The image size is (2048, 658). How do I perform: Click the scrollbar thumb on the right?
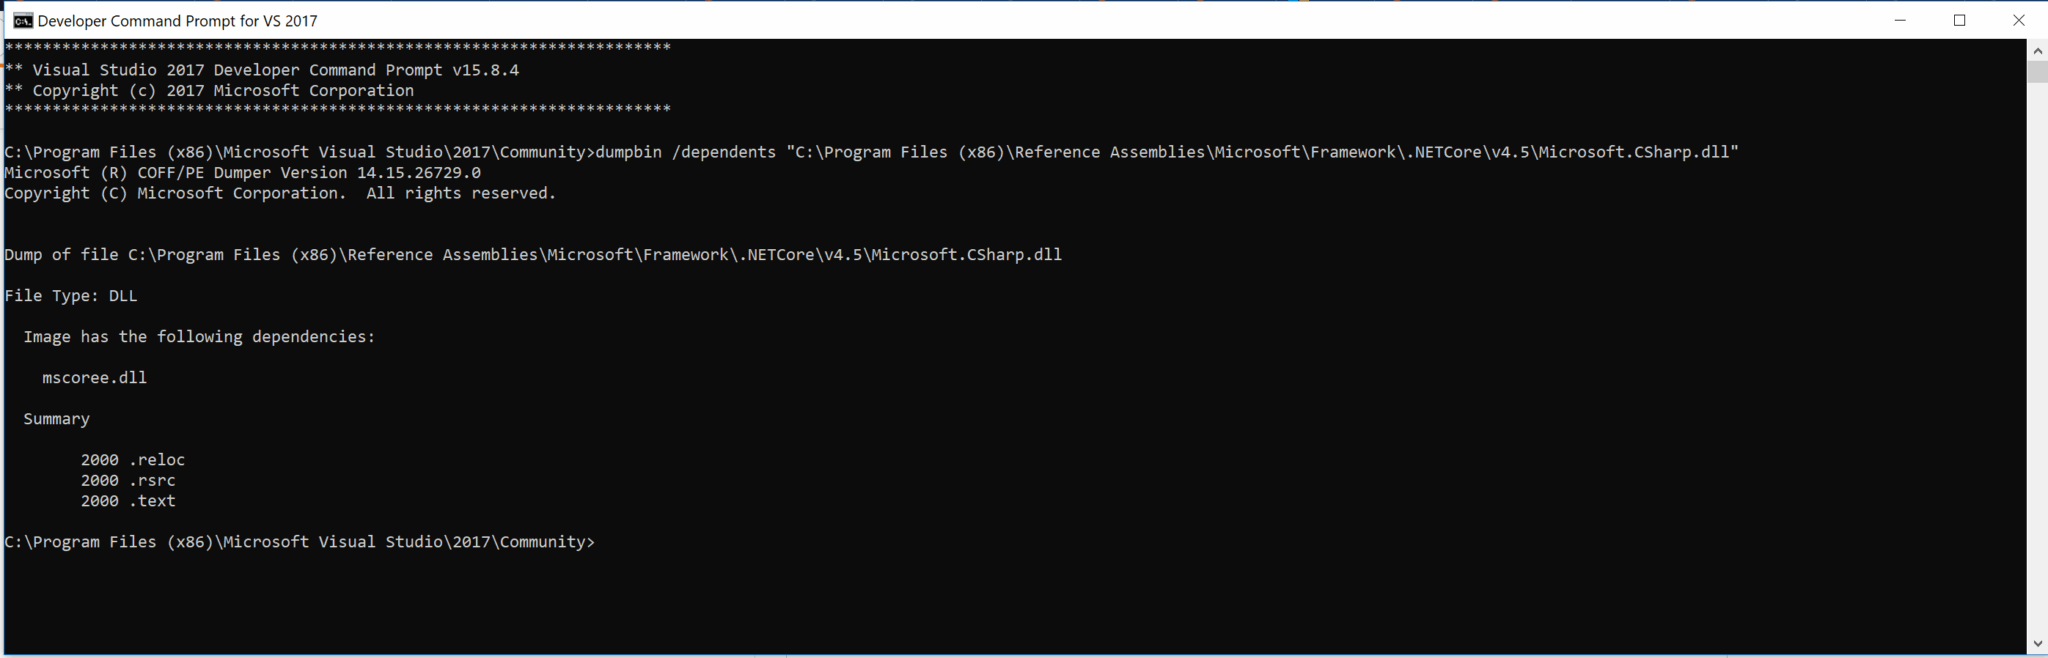(x=2037, y=70)
